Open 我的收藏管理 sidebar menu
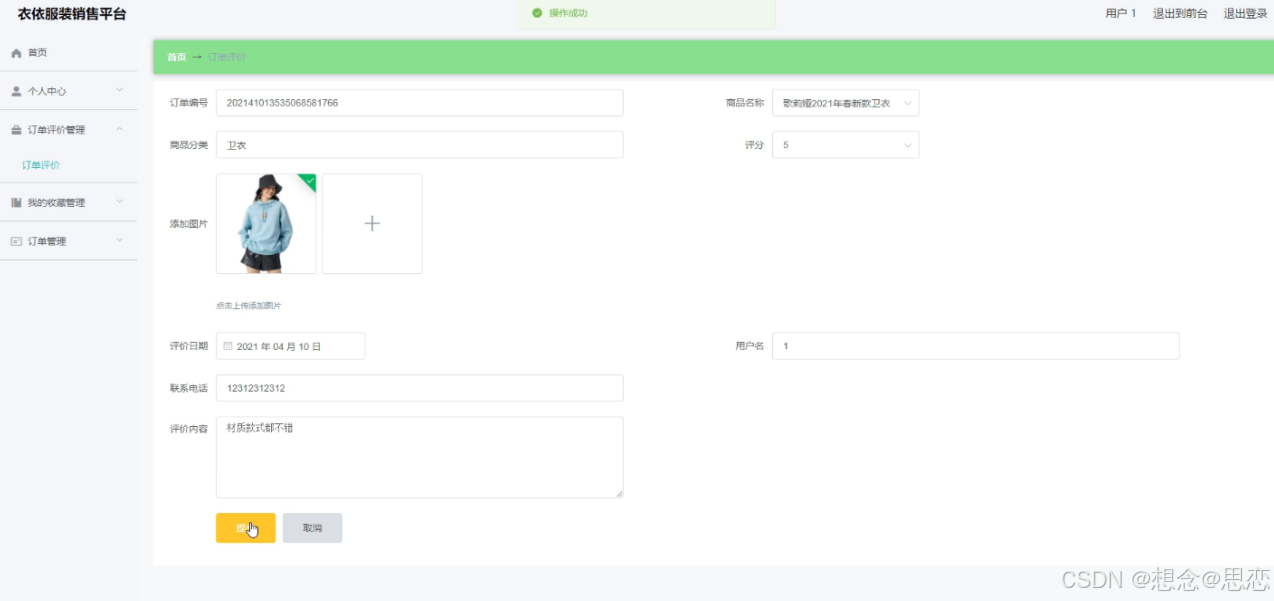Screen dimensions: 1274x601 coord(69,203)
